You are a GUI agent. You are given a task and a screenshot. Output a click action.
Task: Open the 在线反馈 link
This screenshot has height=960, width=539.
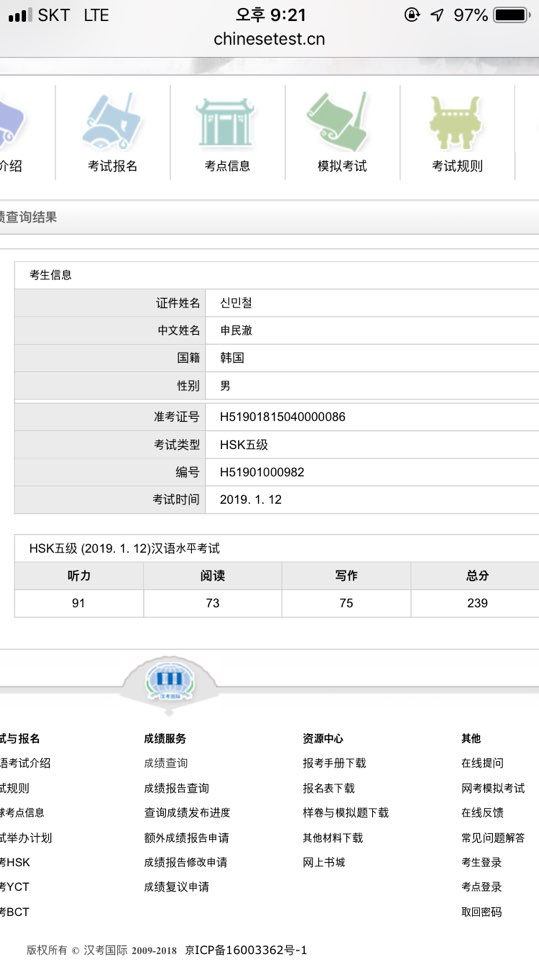(x=483, y=812)
